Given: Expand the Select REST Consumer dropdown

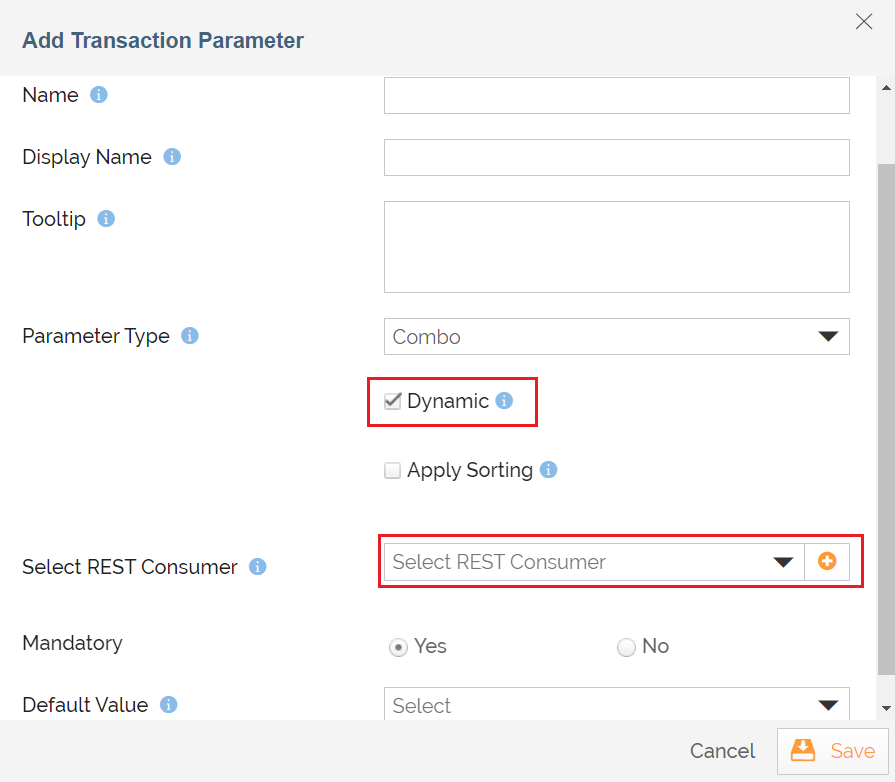Looking at the screenshot, I should pos(594,562).
